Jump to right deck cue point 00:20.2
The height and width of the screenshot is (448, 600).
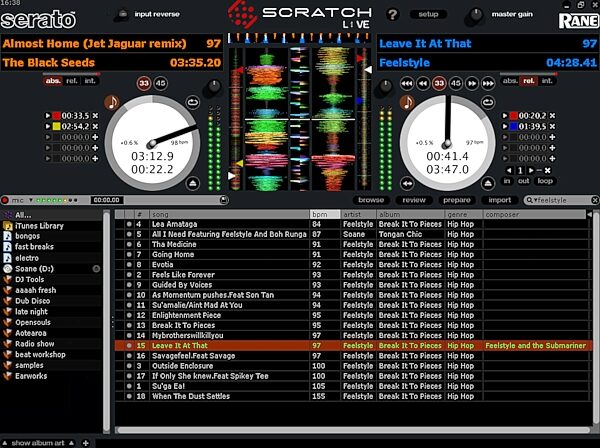(505, 116)
